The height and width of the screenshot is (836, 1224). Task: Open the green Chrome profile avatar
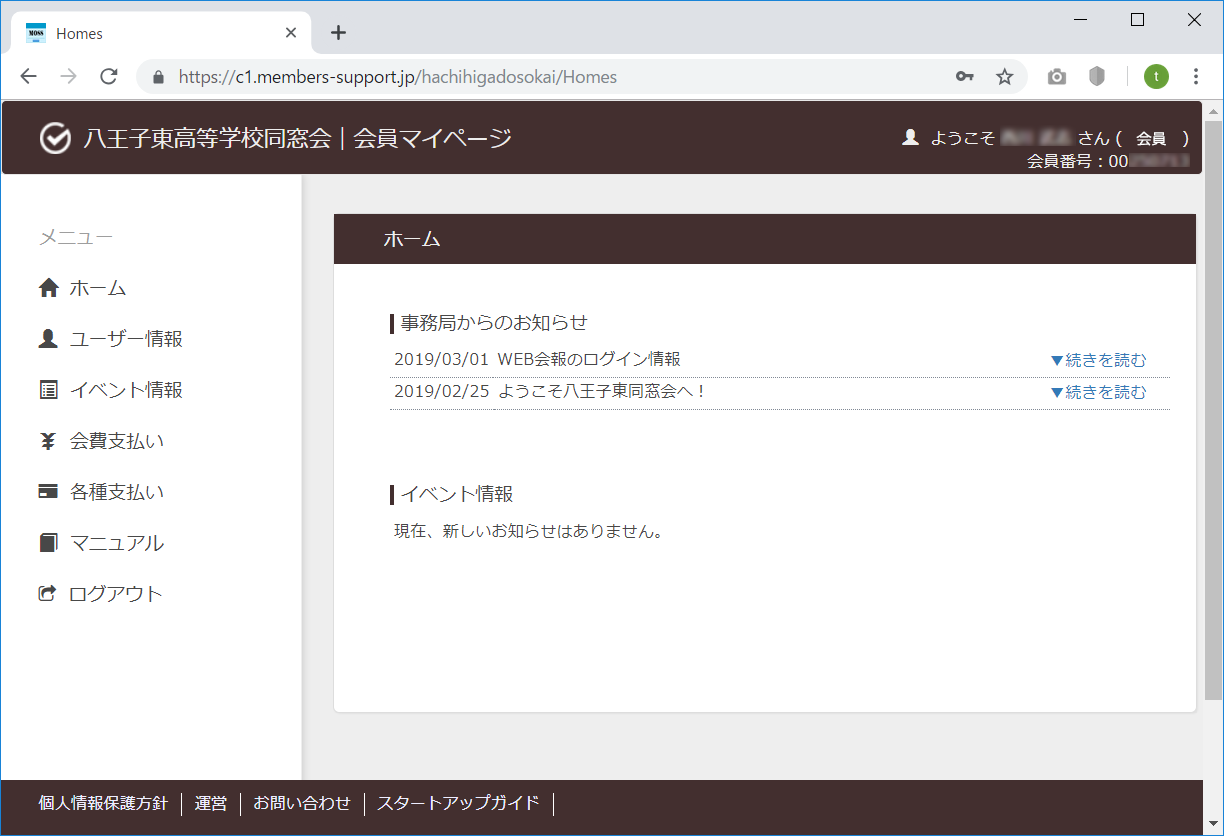tap(1156, 77)
